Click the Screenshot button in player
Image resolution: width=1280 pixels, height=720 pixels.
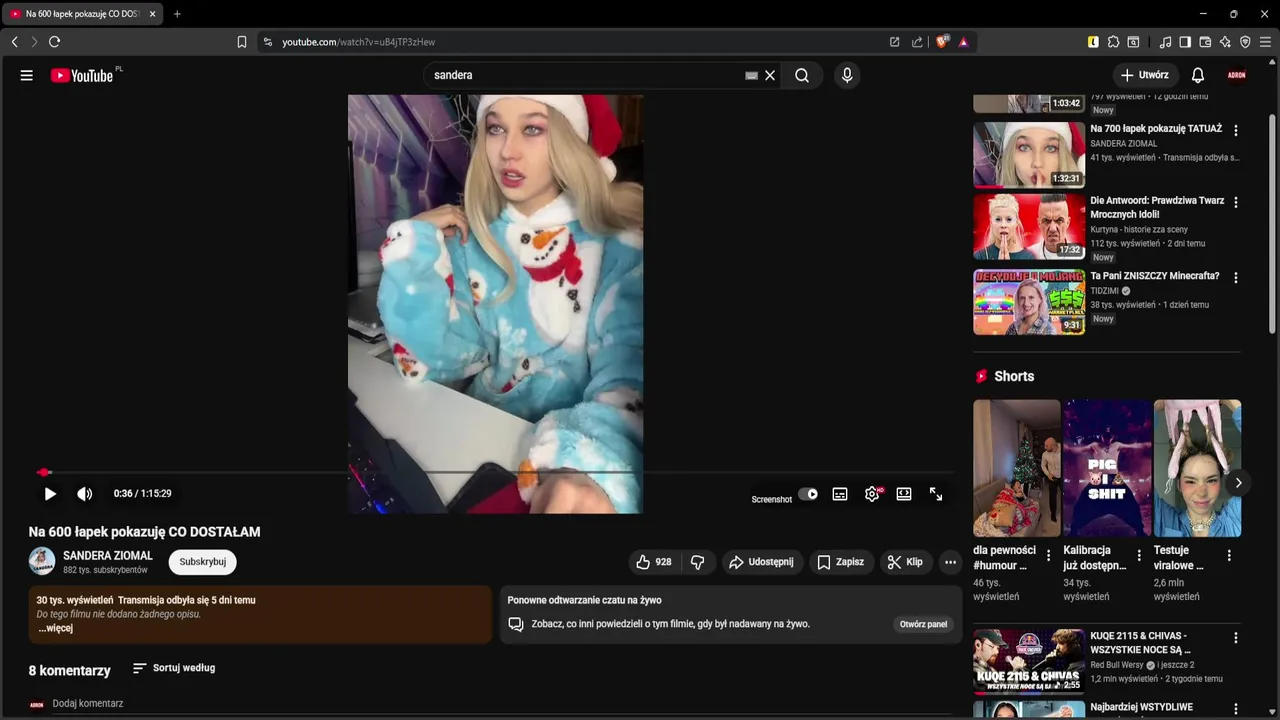click(771, 499)
